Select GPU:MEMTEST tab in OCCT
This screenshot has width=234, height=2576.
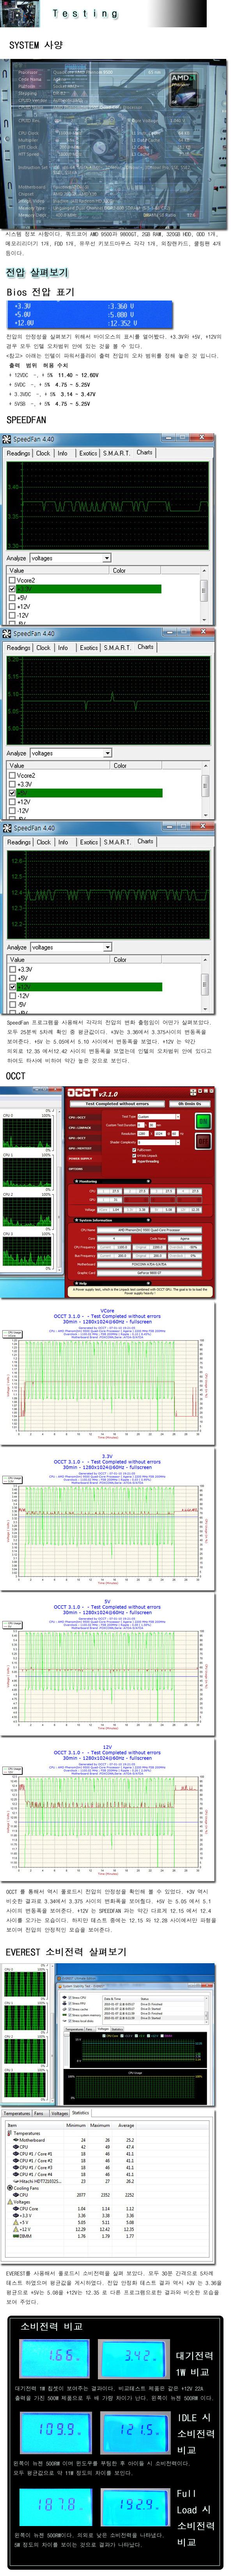tap(80, 1148)
